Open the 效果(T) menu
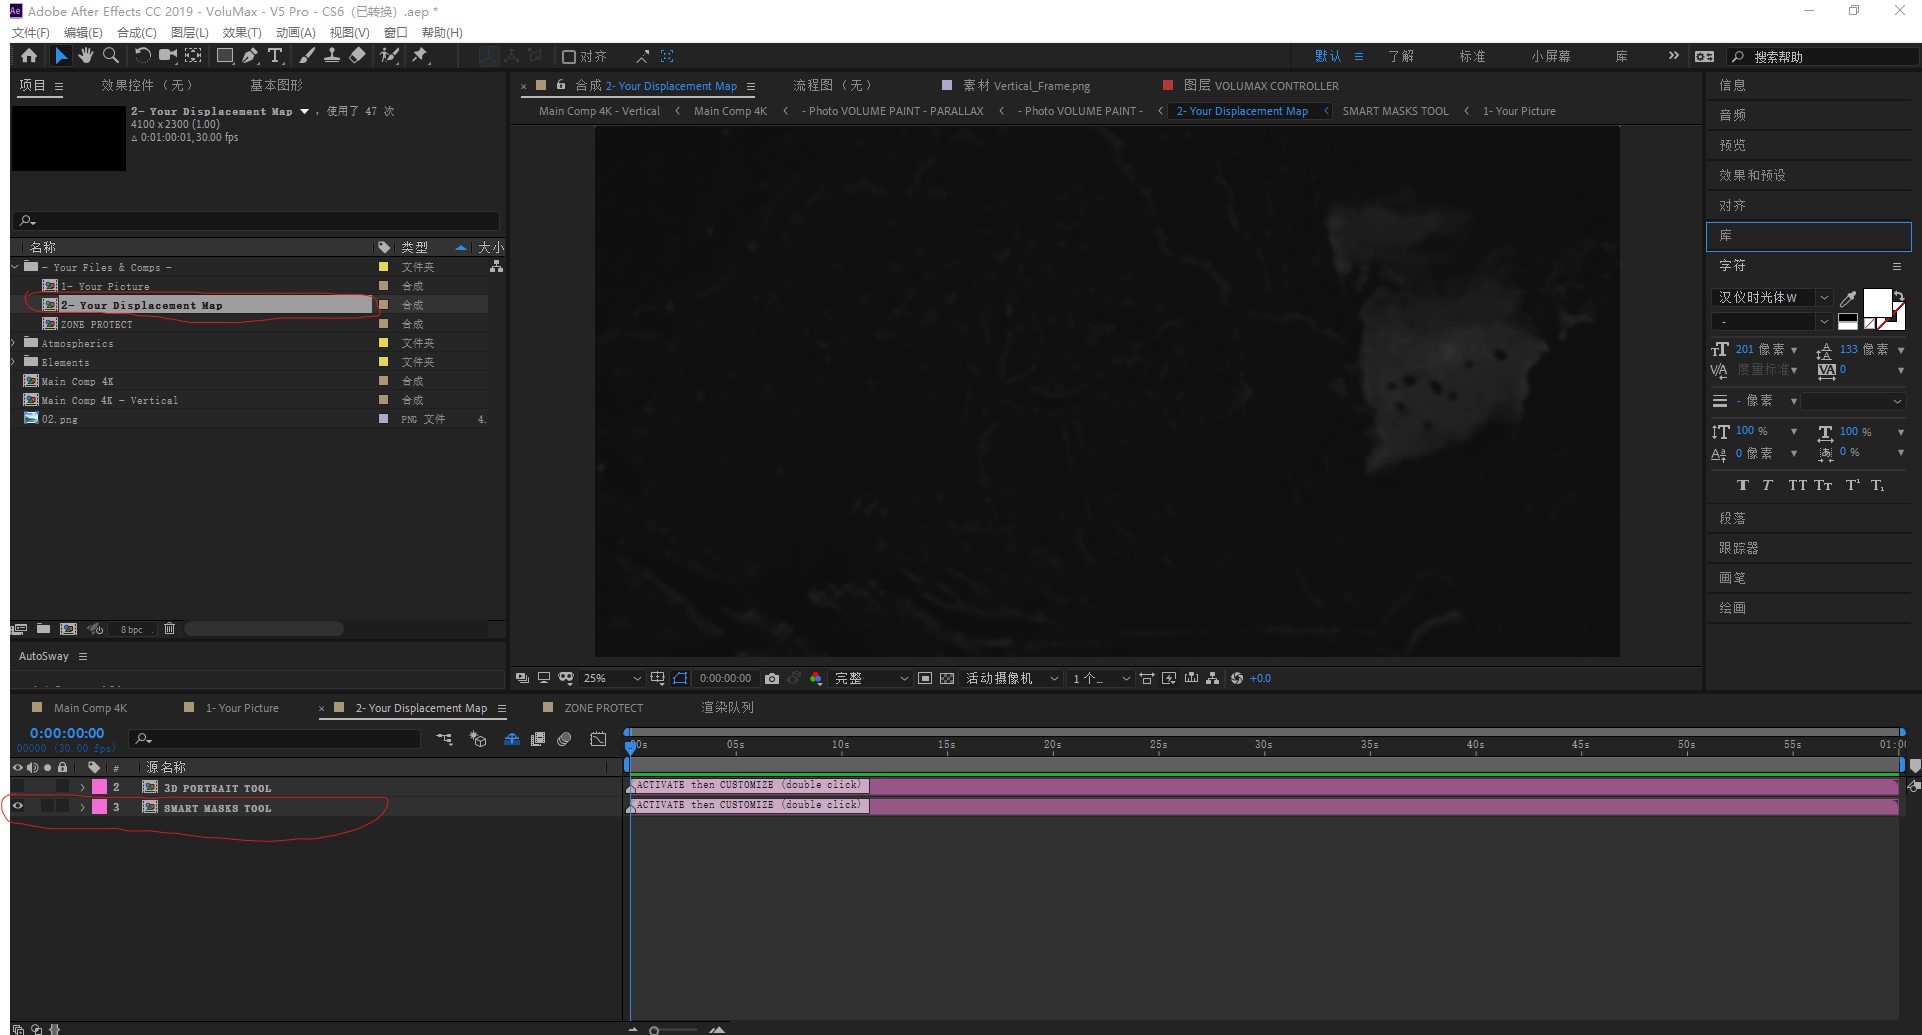The width and height of the screenshot is (1922, 1035). [242, 32]
